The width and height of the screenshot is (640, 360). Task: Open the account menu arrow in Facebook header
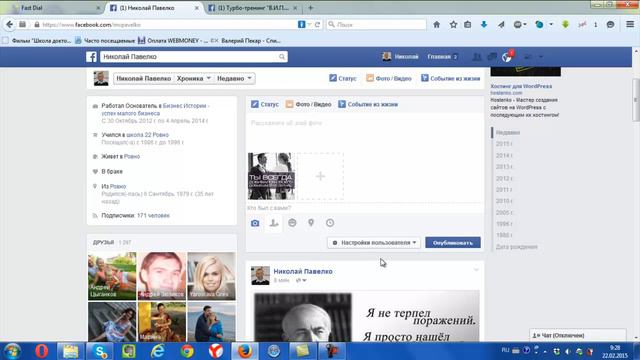coord(541,57)
